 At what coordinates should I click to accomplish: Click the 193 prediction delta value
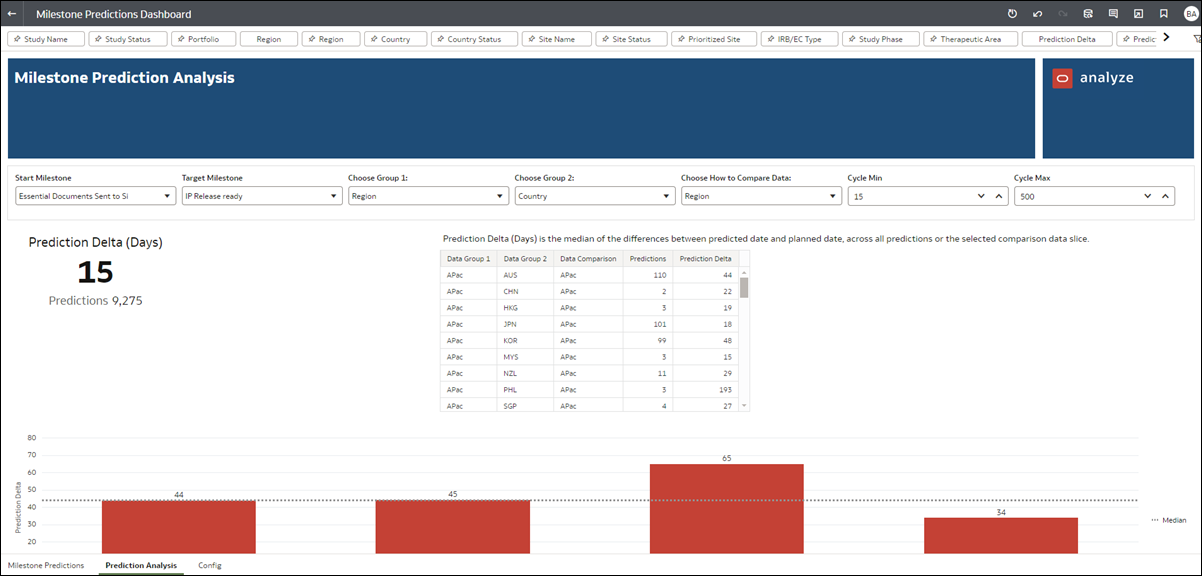tap(725, 390)
